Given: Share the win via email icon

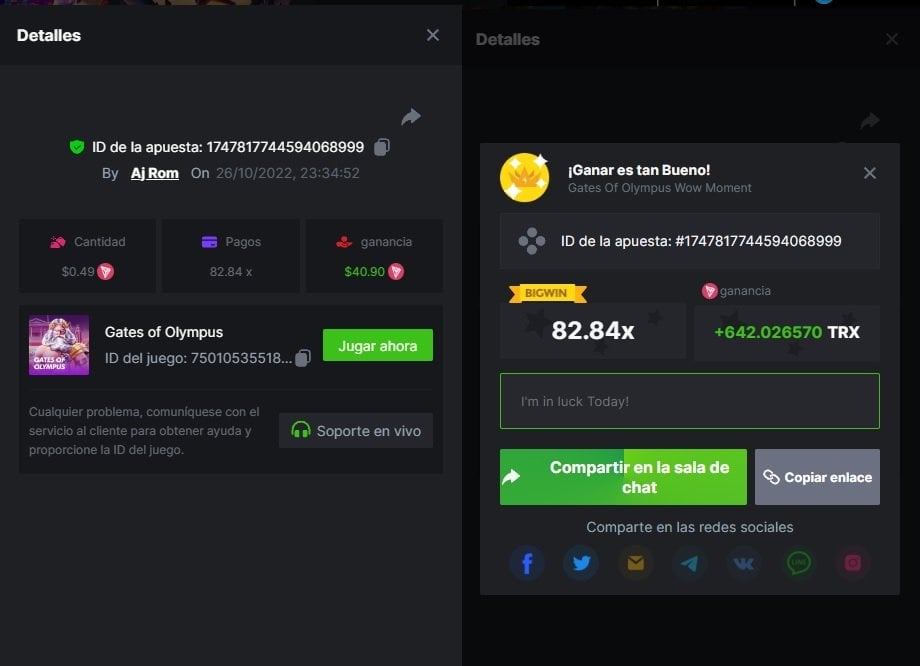Looking at the screenshot, I should (635, 563).
